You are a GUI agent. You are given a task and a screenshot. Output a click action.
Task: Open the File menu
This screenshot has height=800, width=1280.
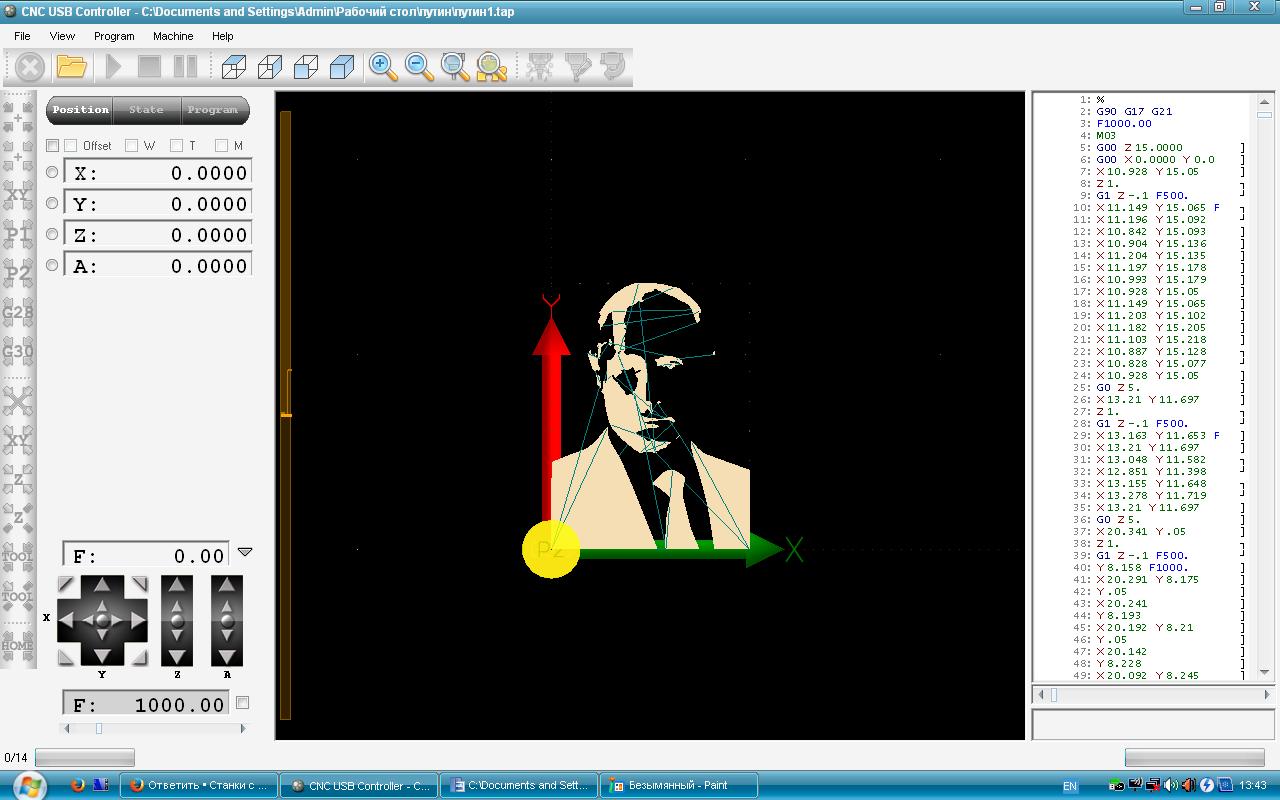(x=22, y=36)
